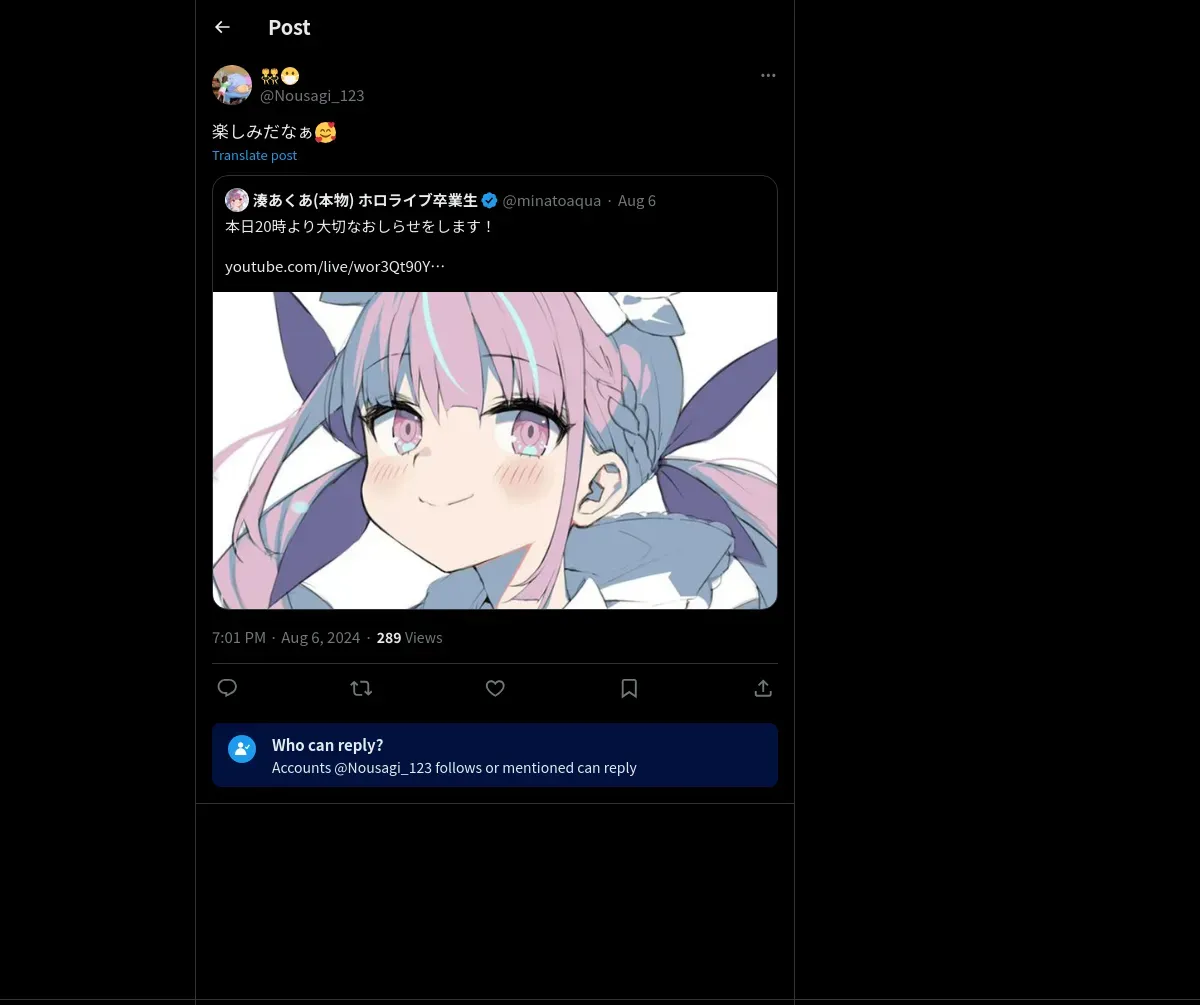Screen dimensions: 1200x1005
Task: Open the quoted anime girl illustration
Action: (x=495, y=450)
